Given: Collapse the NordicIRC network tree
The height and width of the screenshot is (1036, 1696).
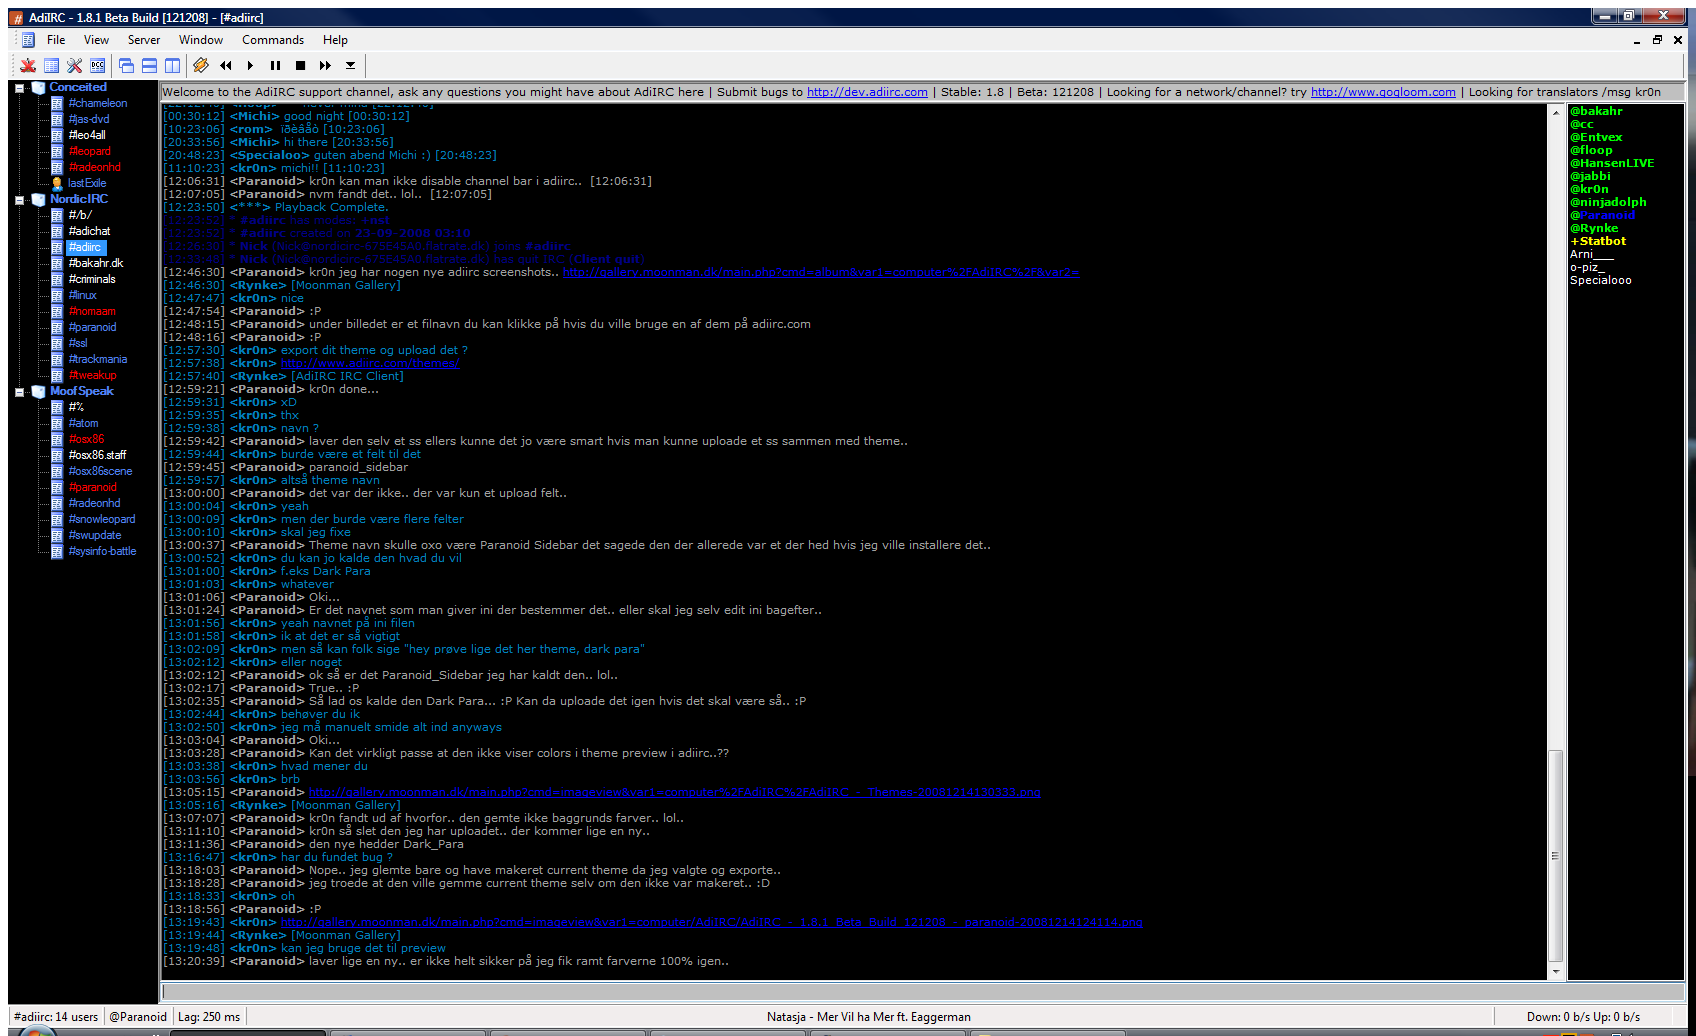Looking at the screenshot, I should (x=20, y=198).
